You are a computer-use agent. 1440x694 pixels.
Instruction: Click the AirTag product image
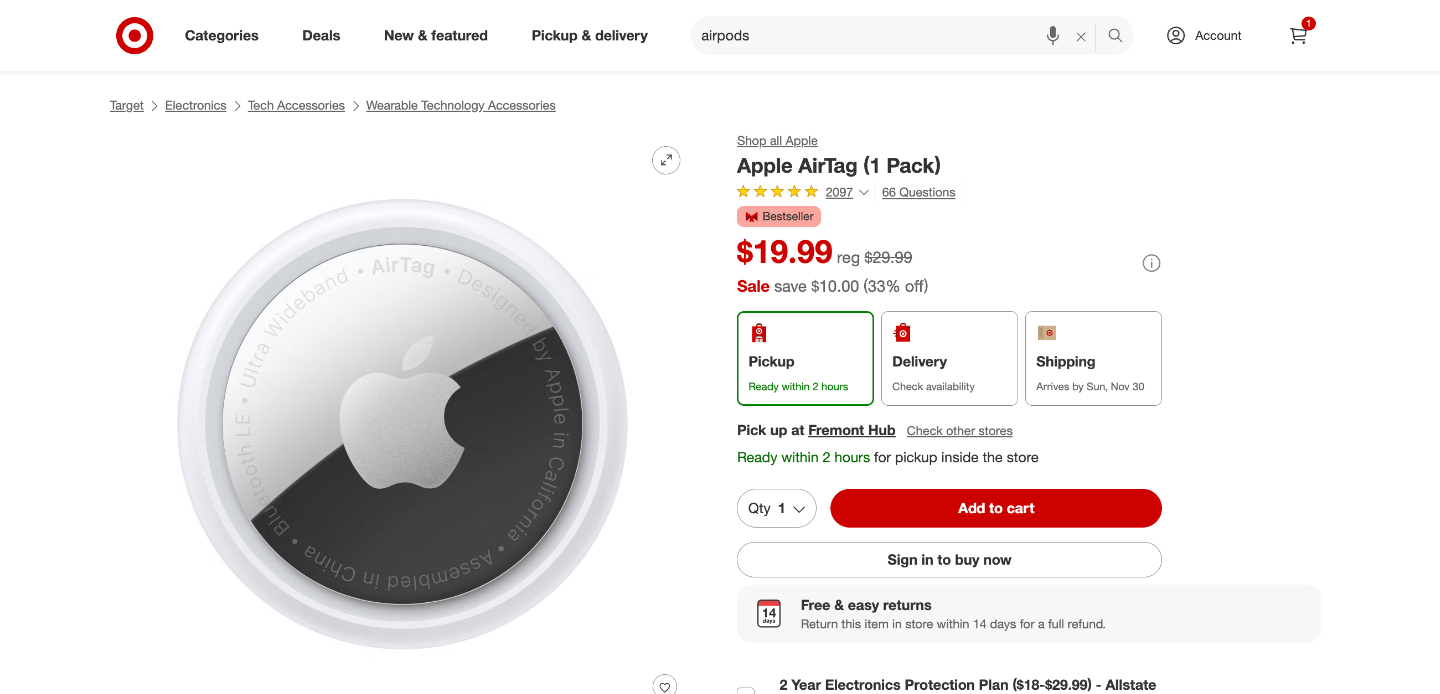pos(403,424)
